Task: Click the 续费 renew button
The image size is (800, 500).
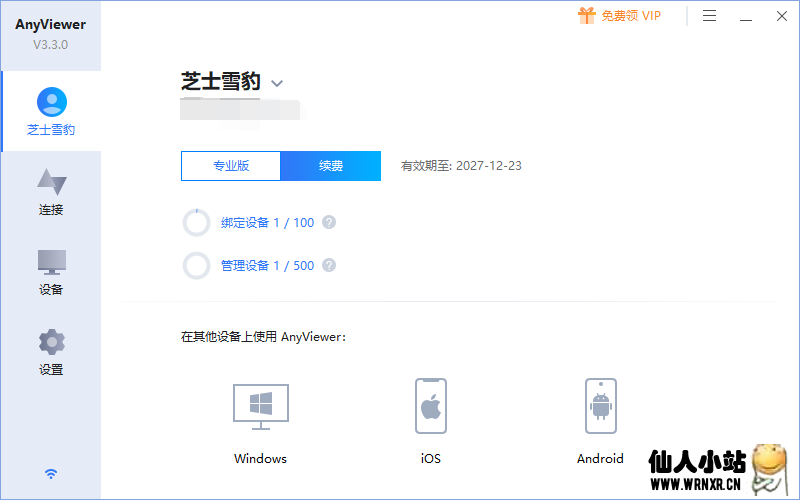Action: pos(331,166)
